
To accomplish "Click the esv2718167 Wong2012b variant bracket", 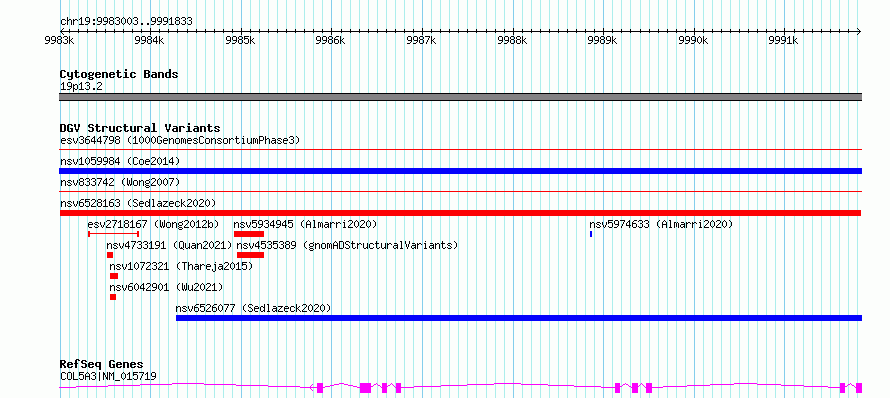I will (x=114, y=234).
